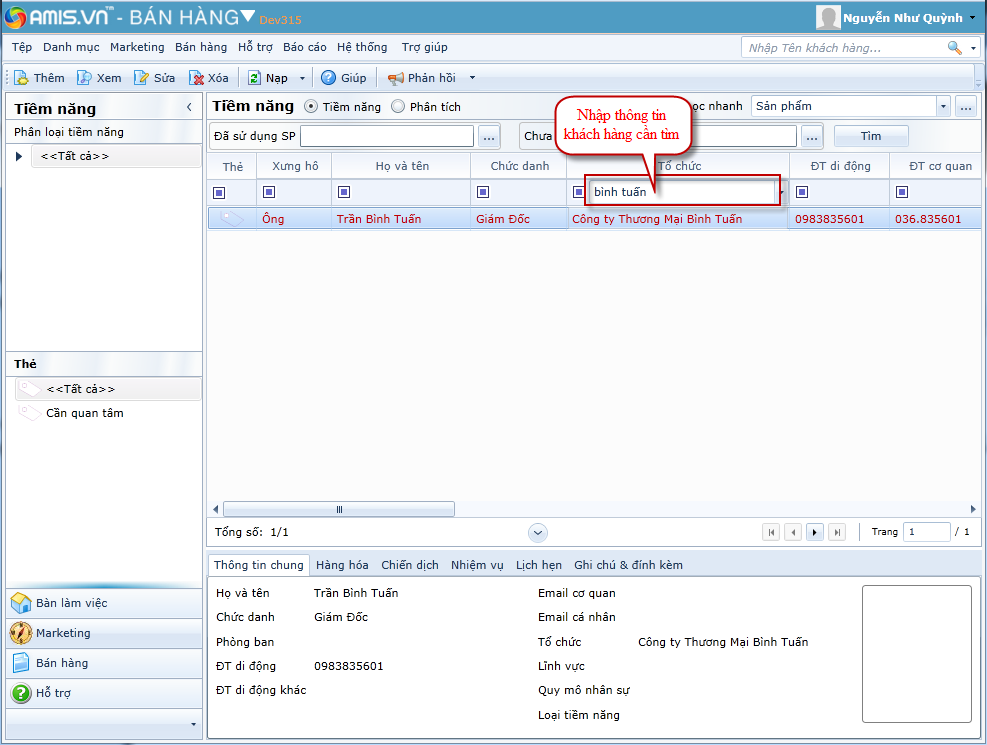Select the Phân tích radio button
The width and height of the screenshot is (987, 745).
398,107
